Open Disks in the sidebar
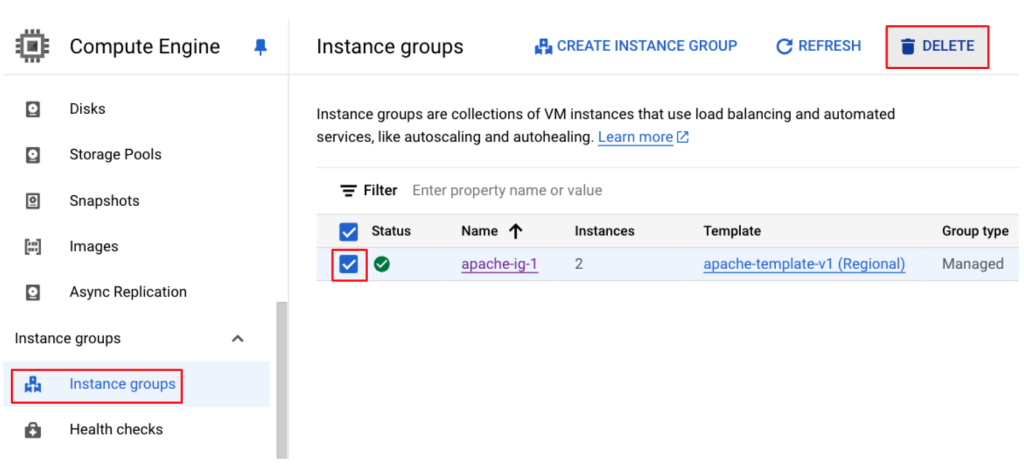 click(x=88, y=108)
